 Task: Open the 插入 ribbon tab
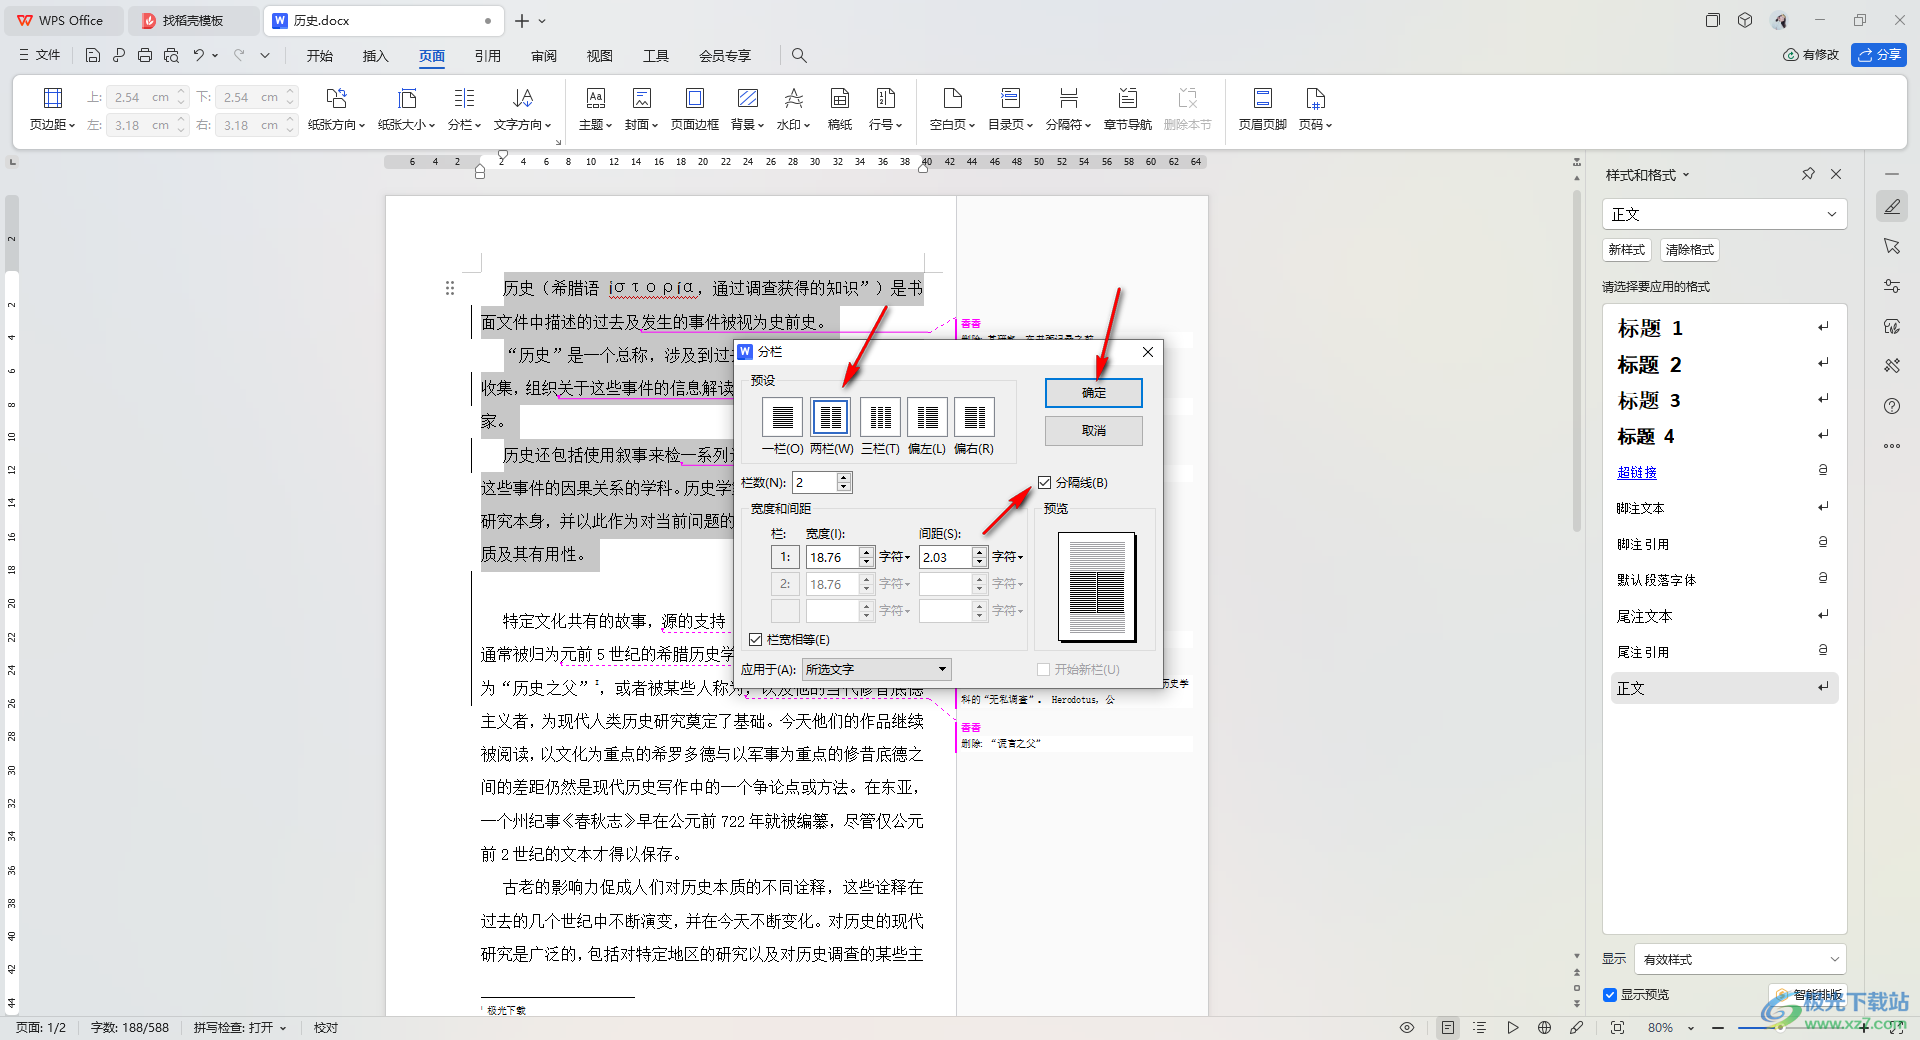tap(375, 56)
